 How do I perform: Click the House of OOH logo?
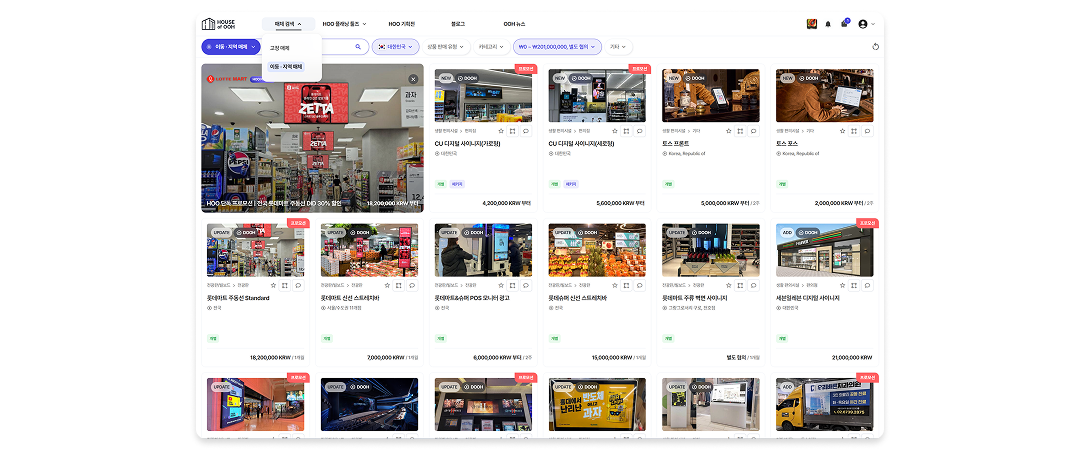click(x=218, y=24)
